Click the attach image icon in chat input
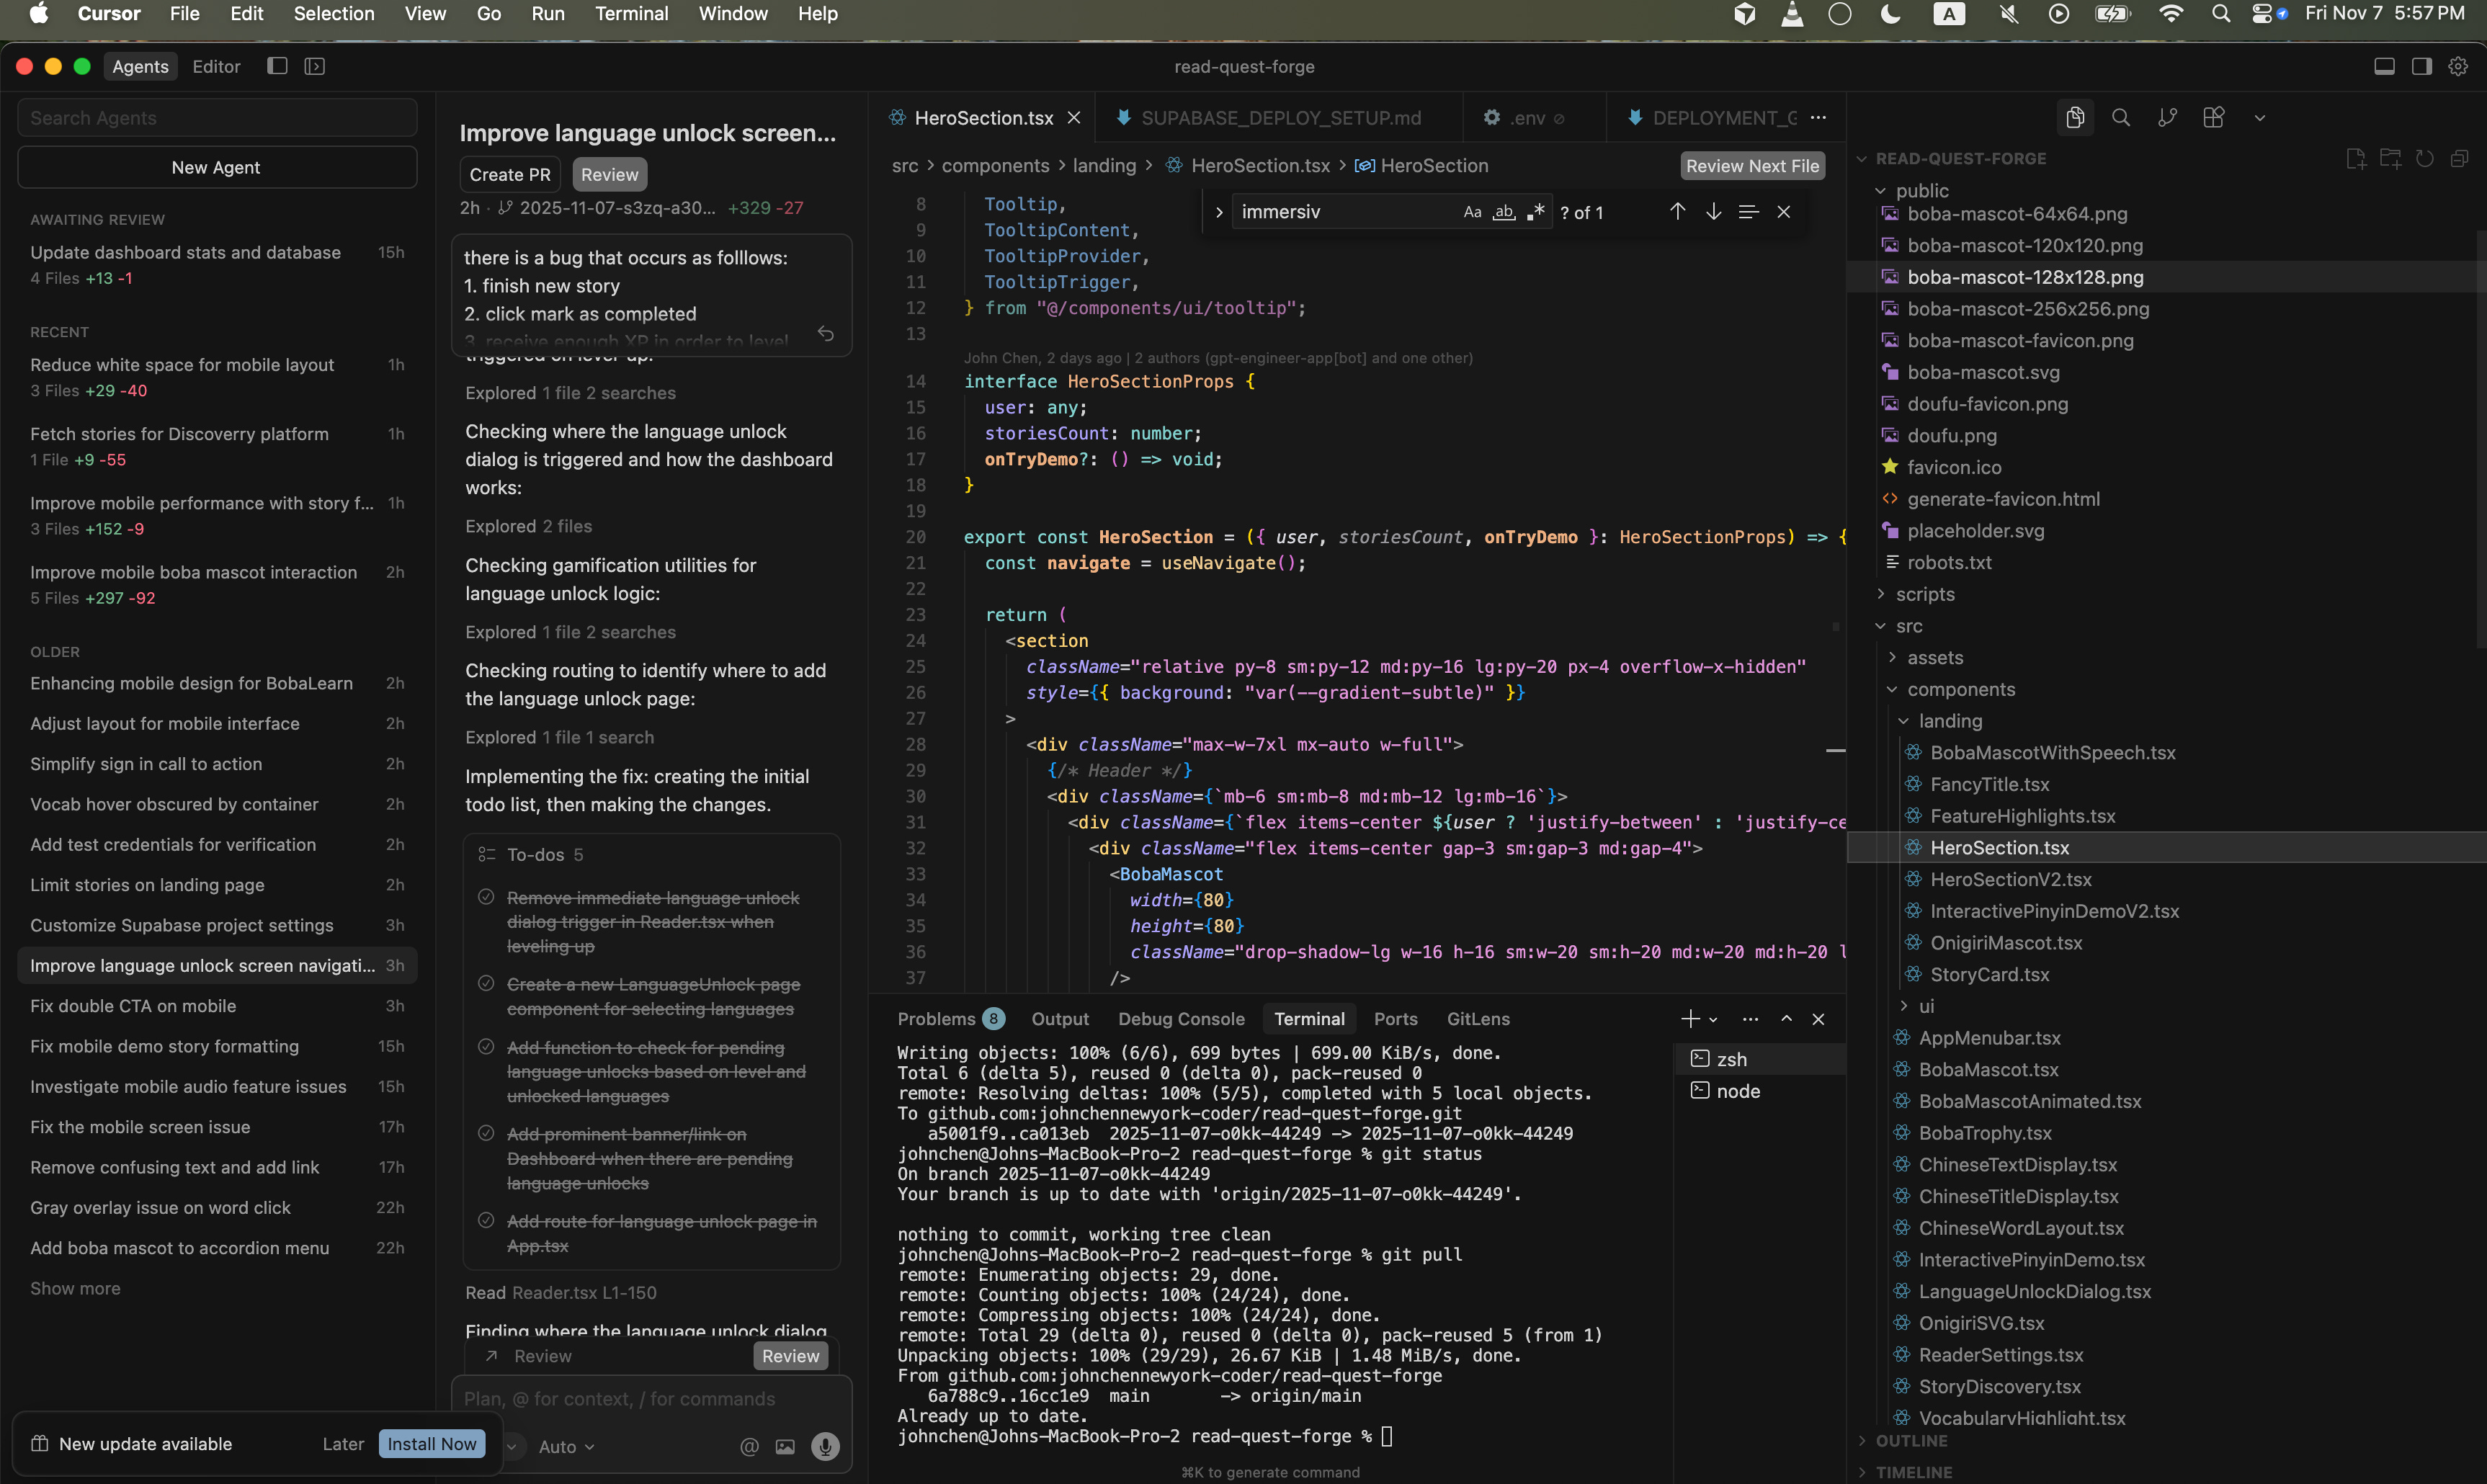Image resolution: width=2487 pixels, height=1484 pixels. (785, 1446)
